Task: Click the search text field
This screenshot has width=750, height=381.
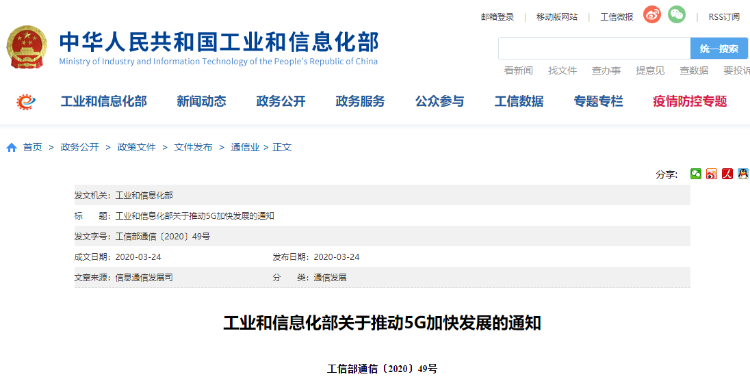Action: pyautogui.click(x=594, y=48)
